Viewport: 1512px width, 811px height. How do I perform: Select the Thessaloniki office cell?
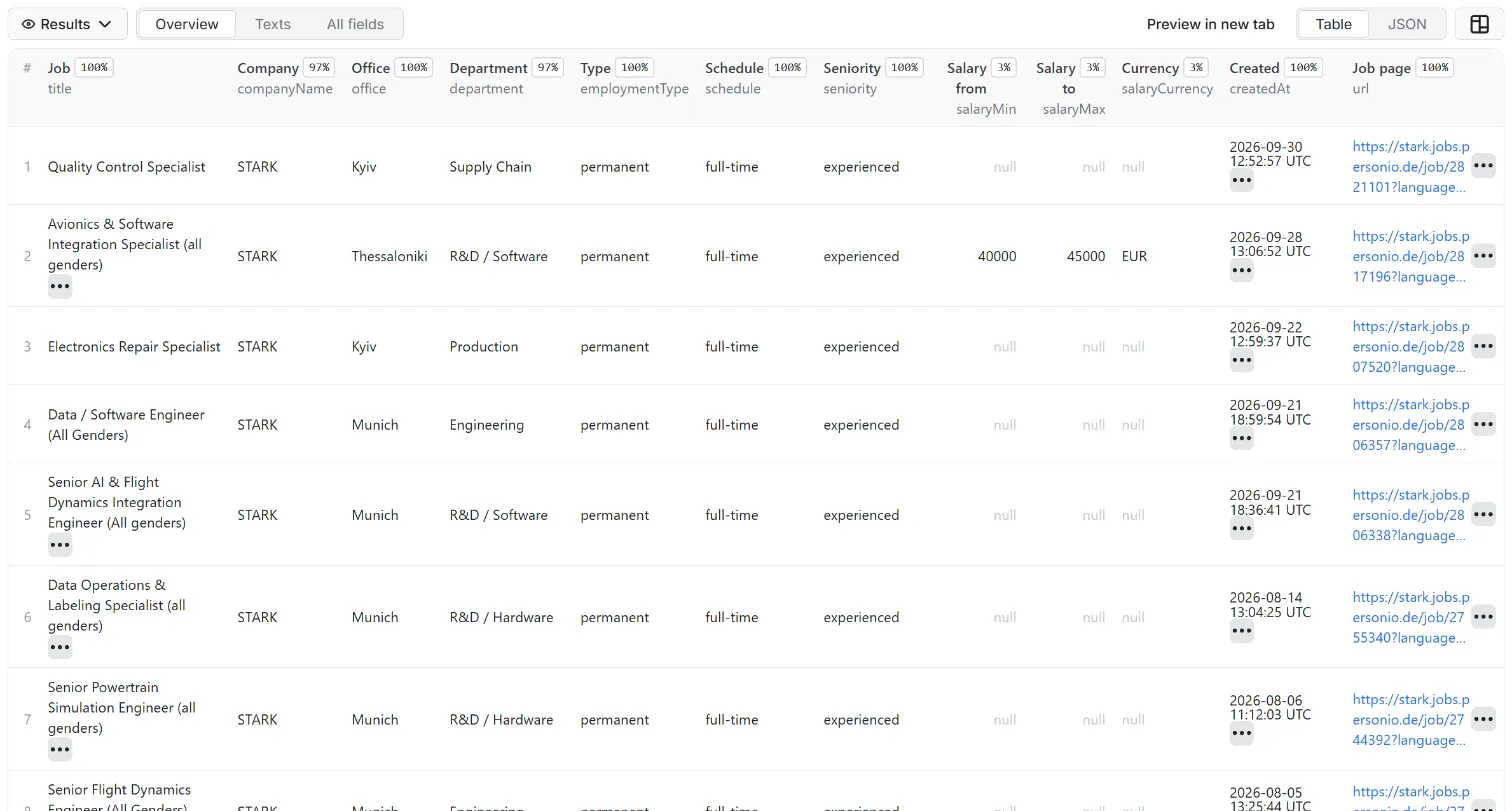click(389, 256)
